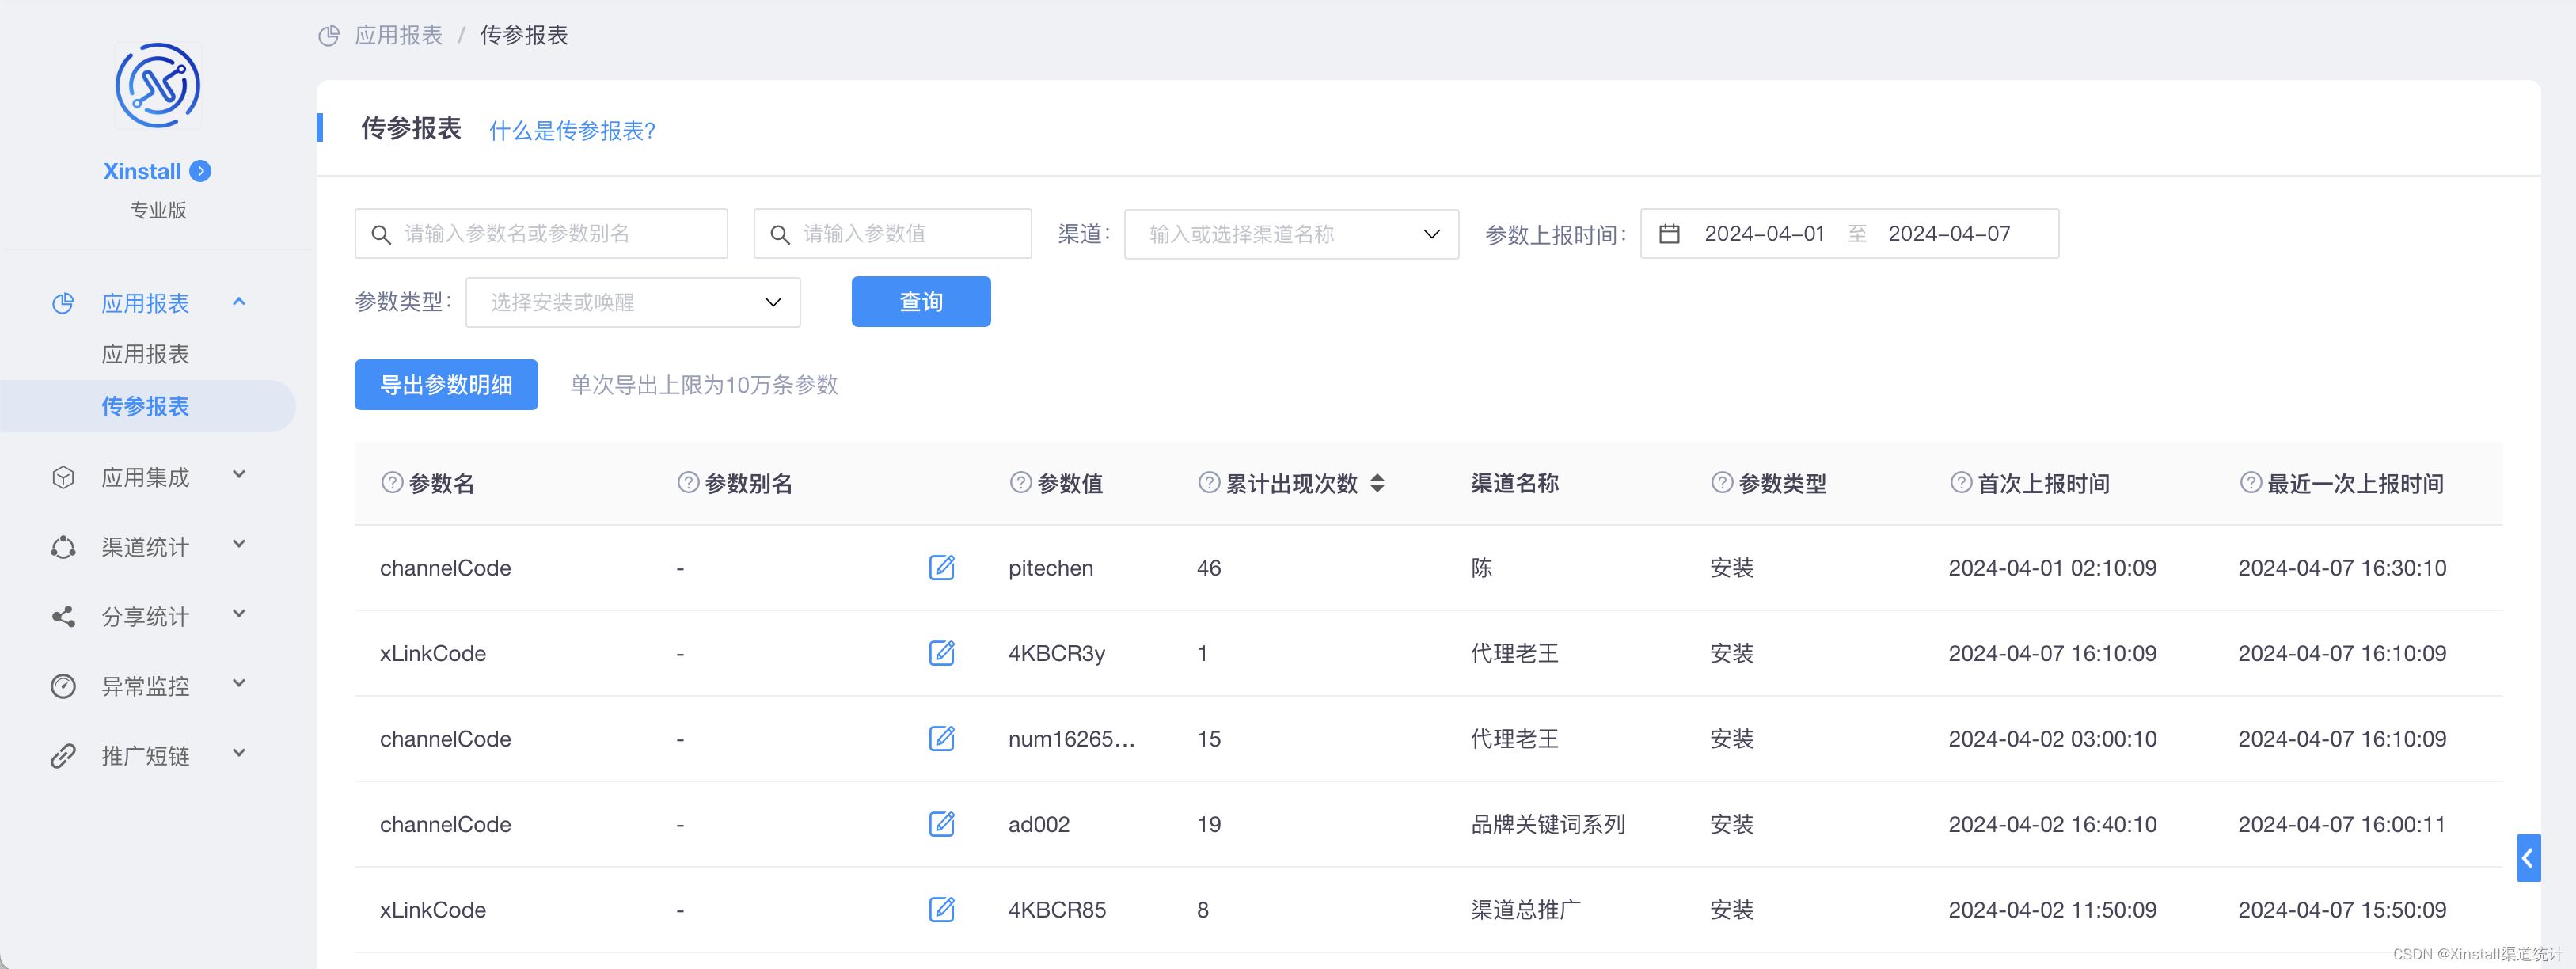
Task: Open the 渠道 channel name dropdown
Action: 1290,233
